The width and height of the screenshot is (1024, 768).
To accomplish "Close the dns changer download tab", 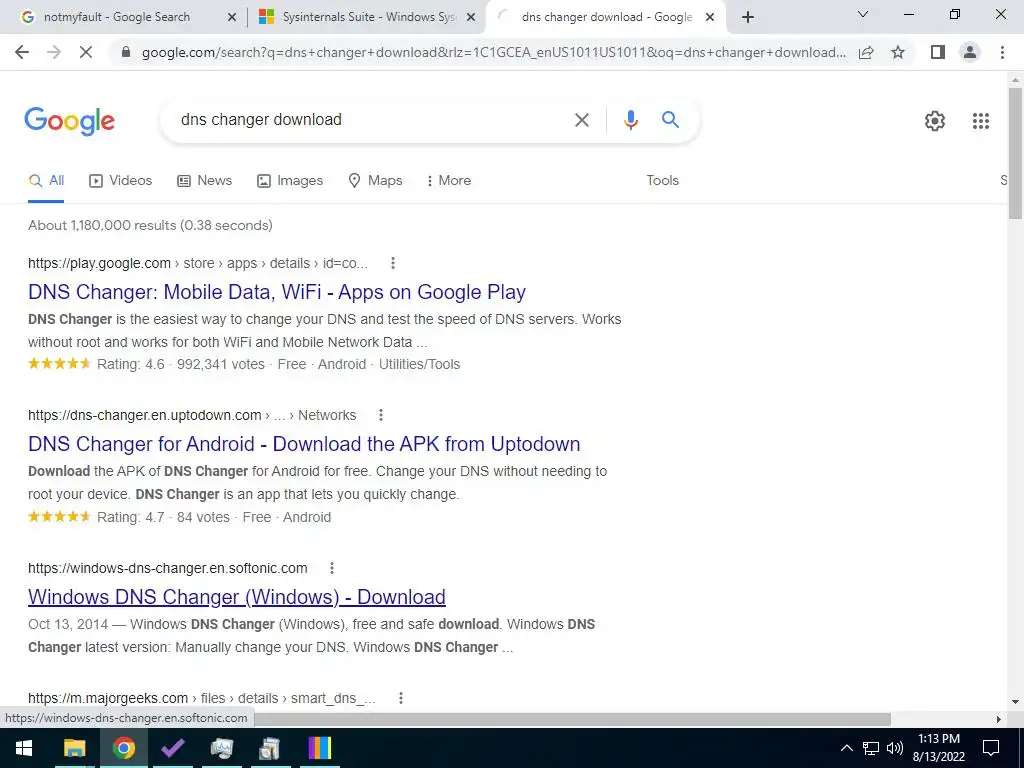I will tap(710, 17).
